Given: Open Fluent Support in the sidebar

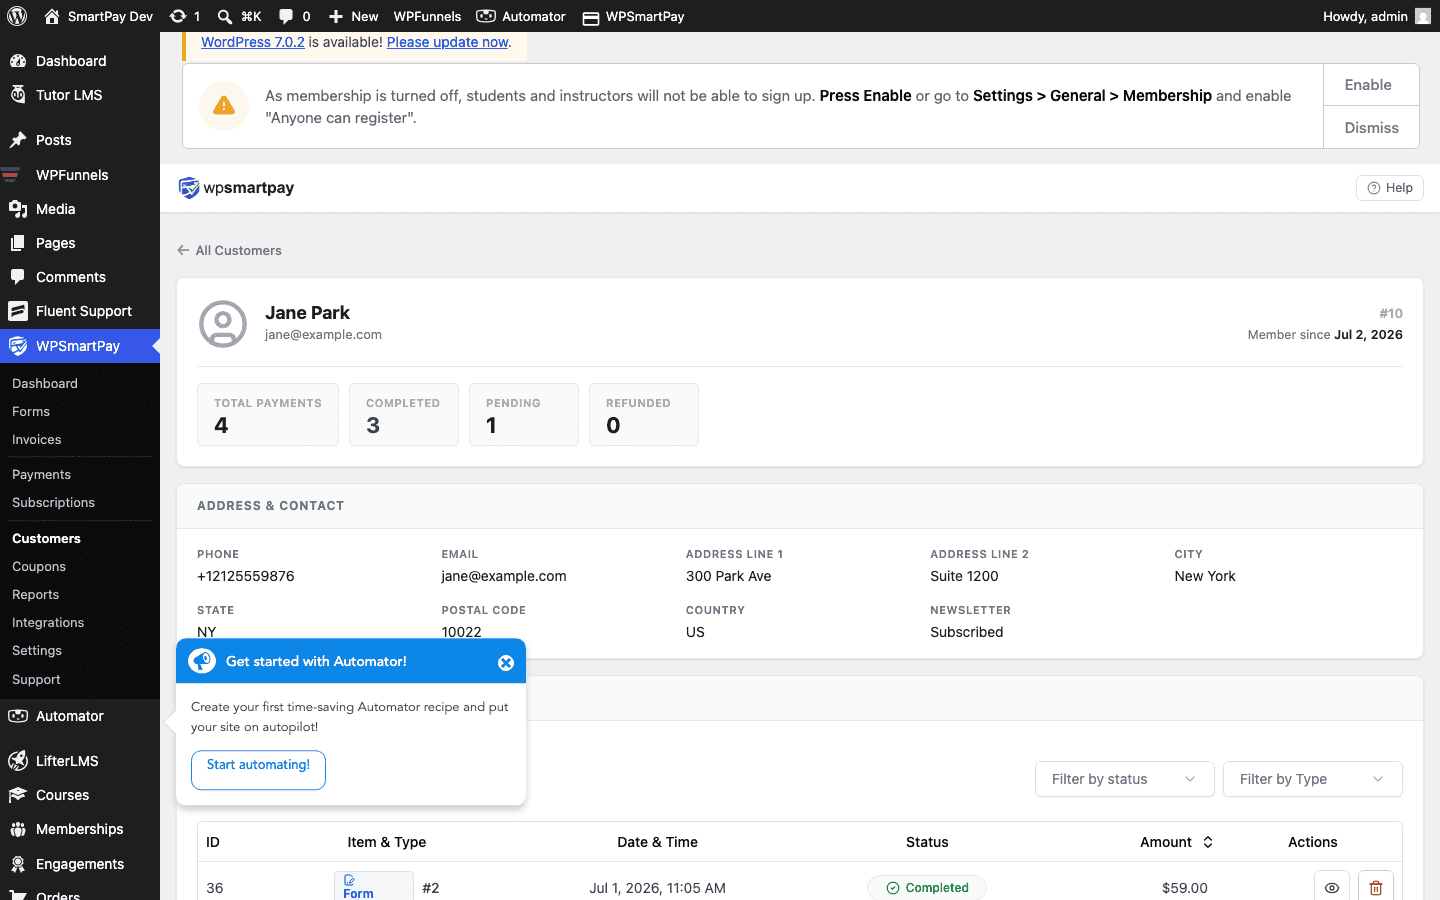Looking at the screenshot, I should click(80, 311).
